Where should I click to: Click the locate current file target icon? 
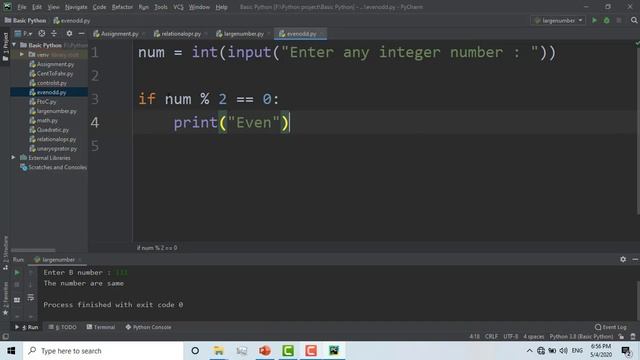pos(42,33)
